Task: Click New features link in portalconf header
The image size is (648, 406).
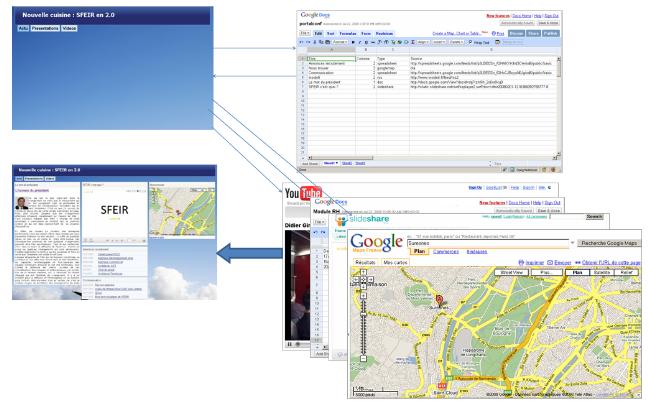Action: (x=498, y=16)
